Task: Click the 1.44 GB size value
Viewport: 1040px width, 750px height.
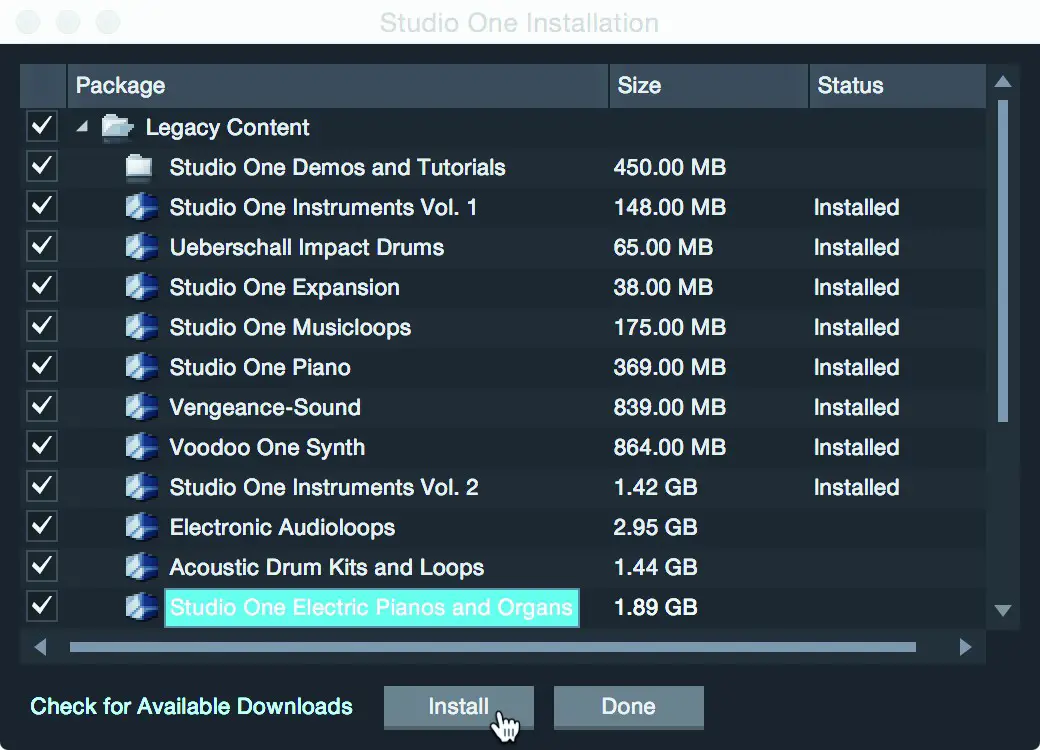Action: click(655, 567)
